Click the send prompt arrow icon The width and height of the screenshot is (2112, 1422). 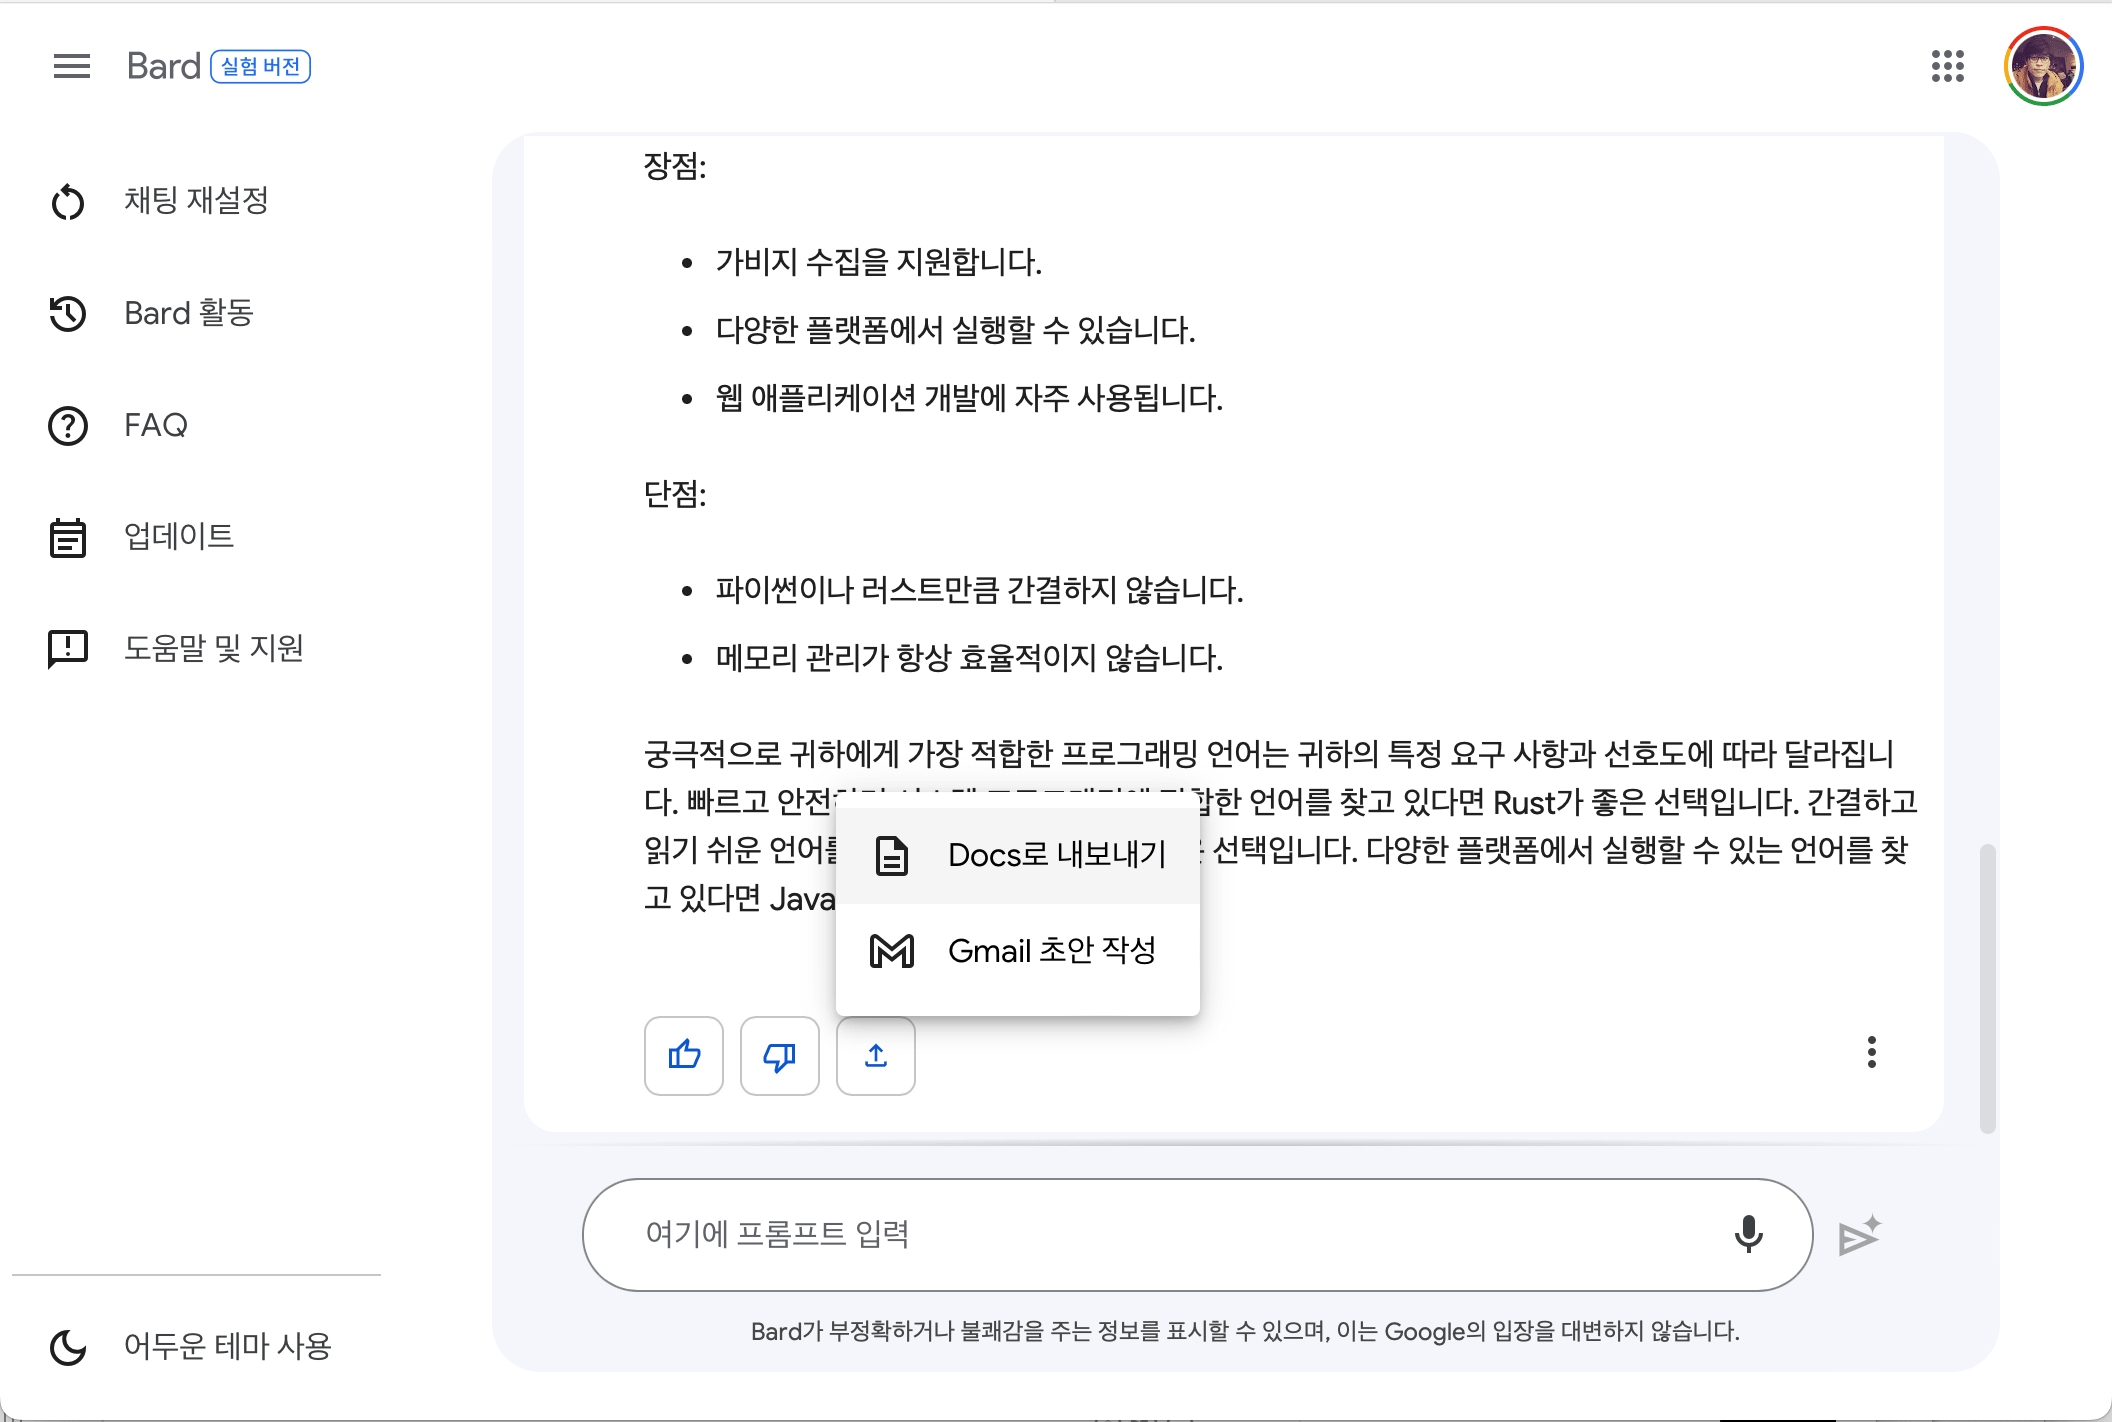coord(1859,1236)
